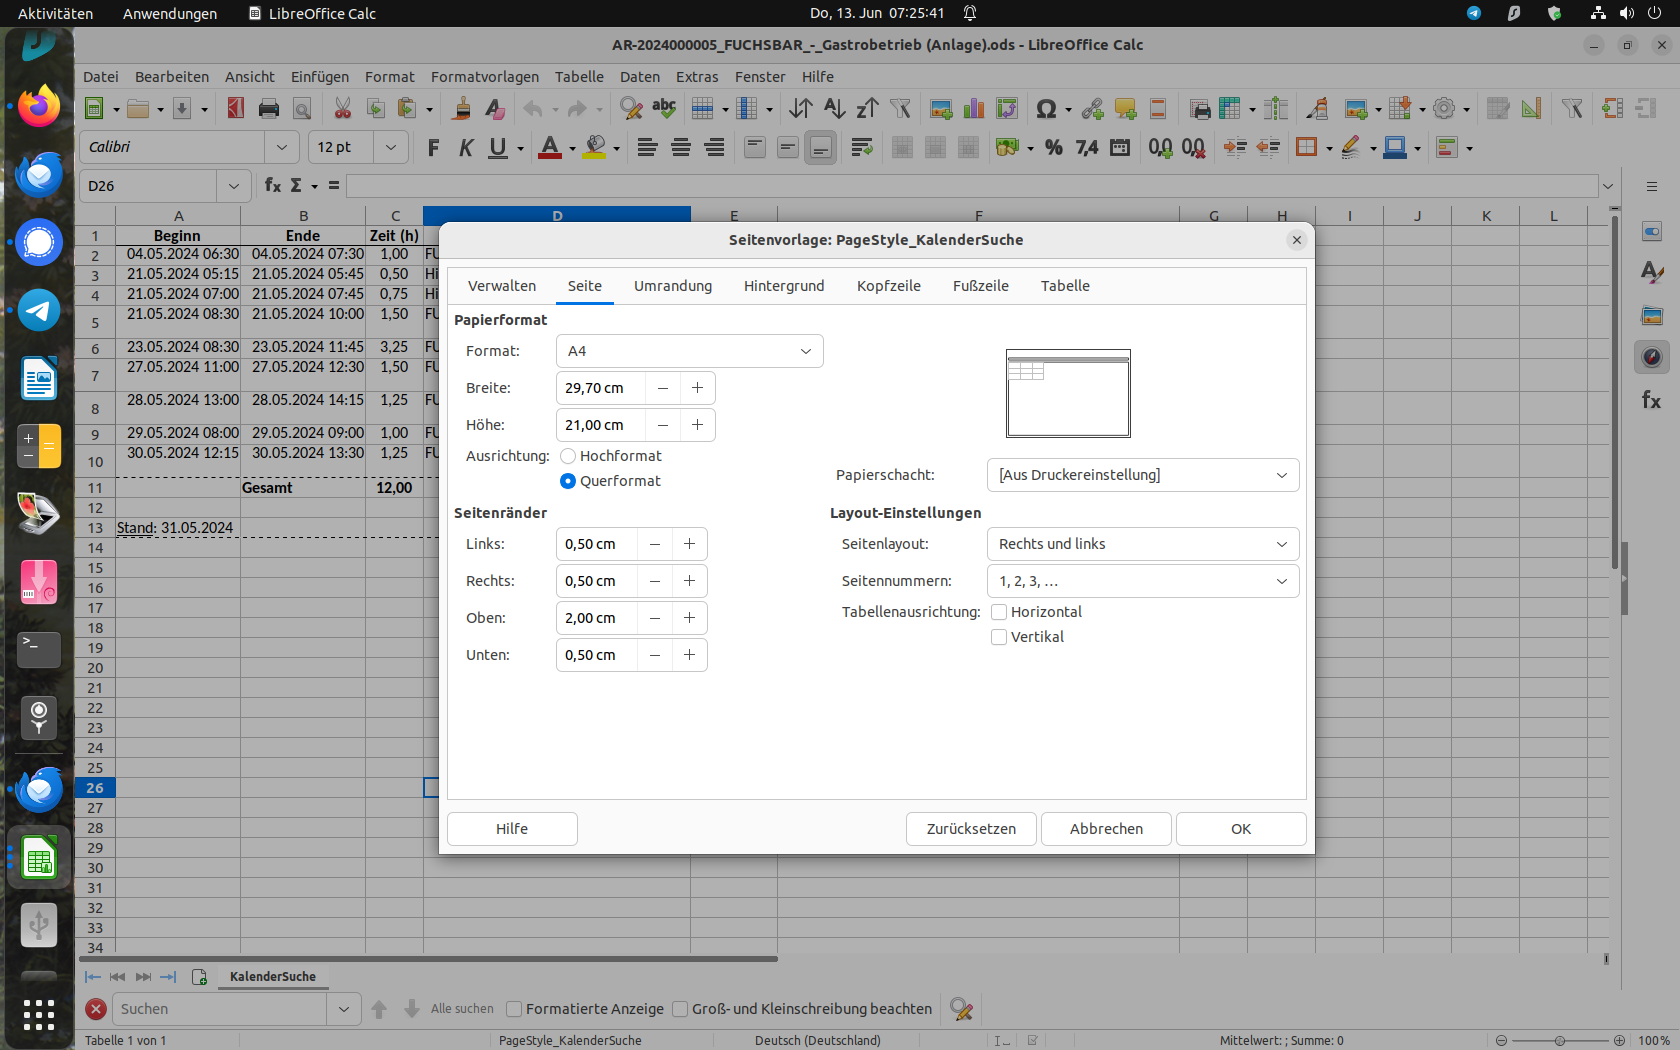Click the insert chart icon
Screen dimensions: 1680x1050
973,109
